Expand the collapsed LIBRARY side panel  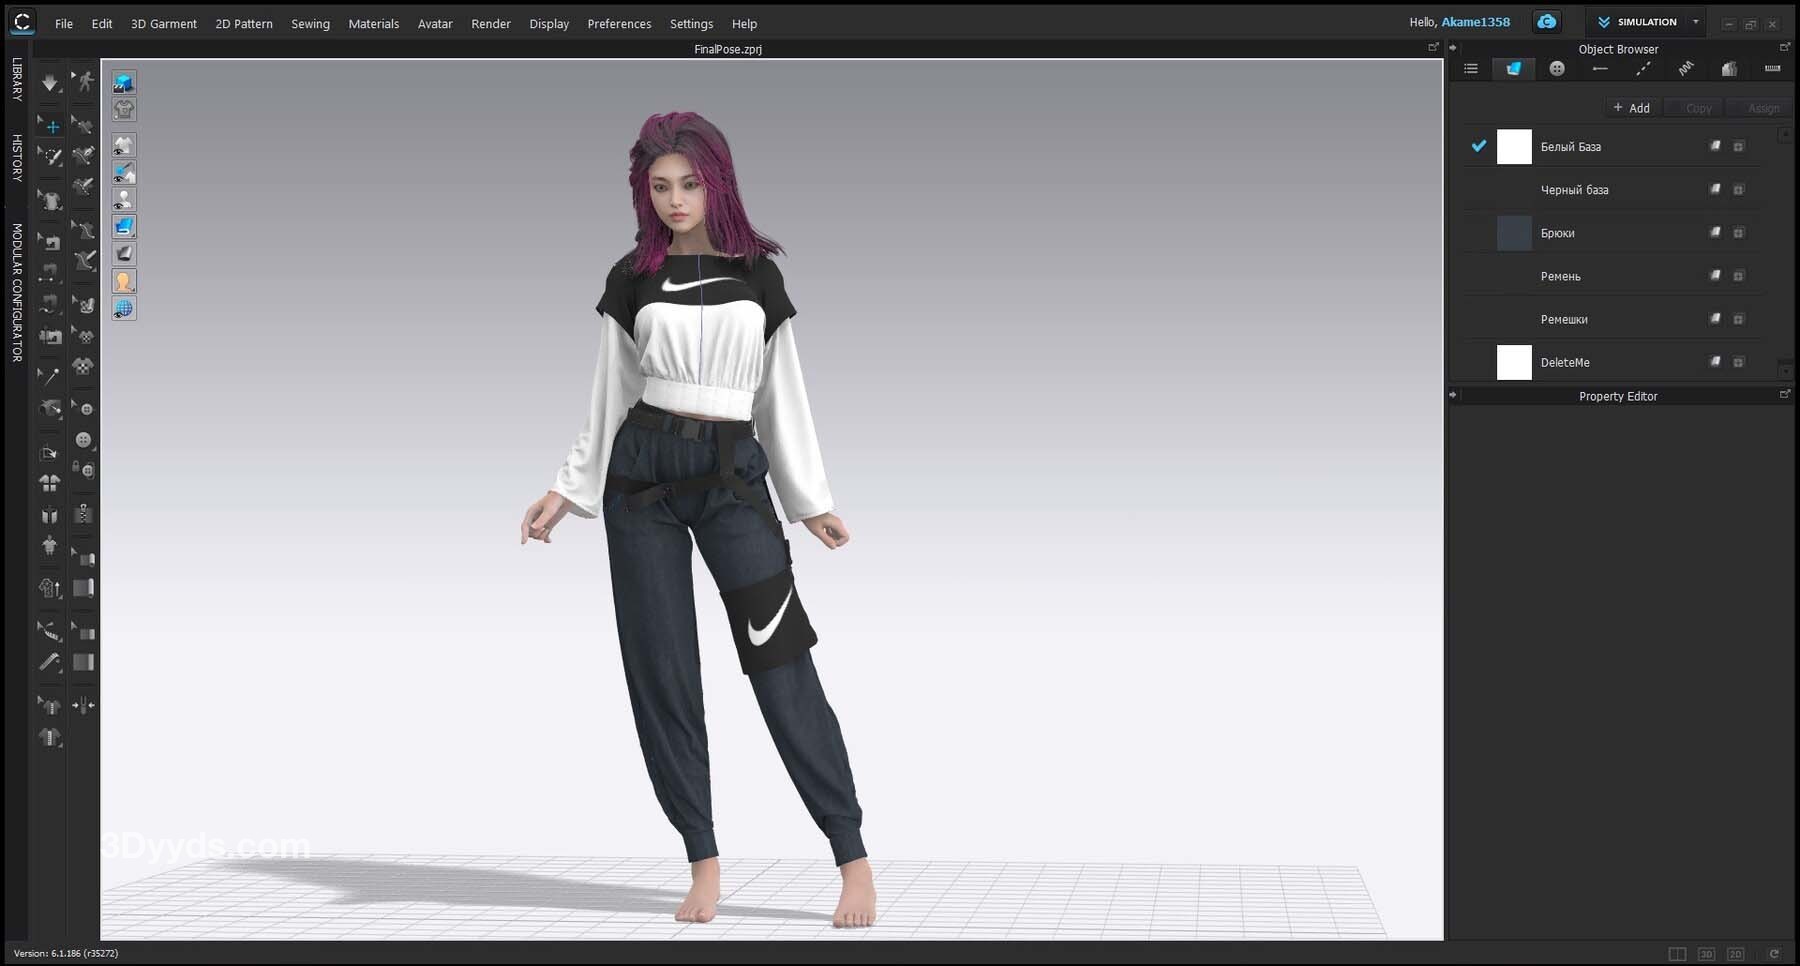pos(17,79)
